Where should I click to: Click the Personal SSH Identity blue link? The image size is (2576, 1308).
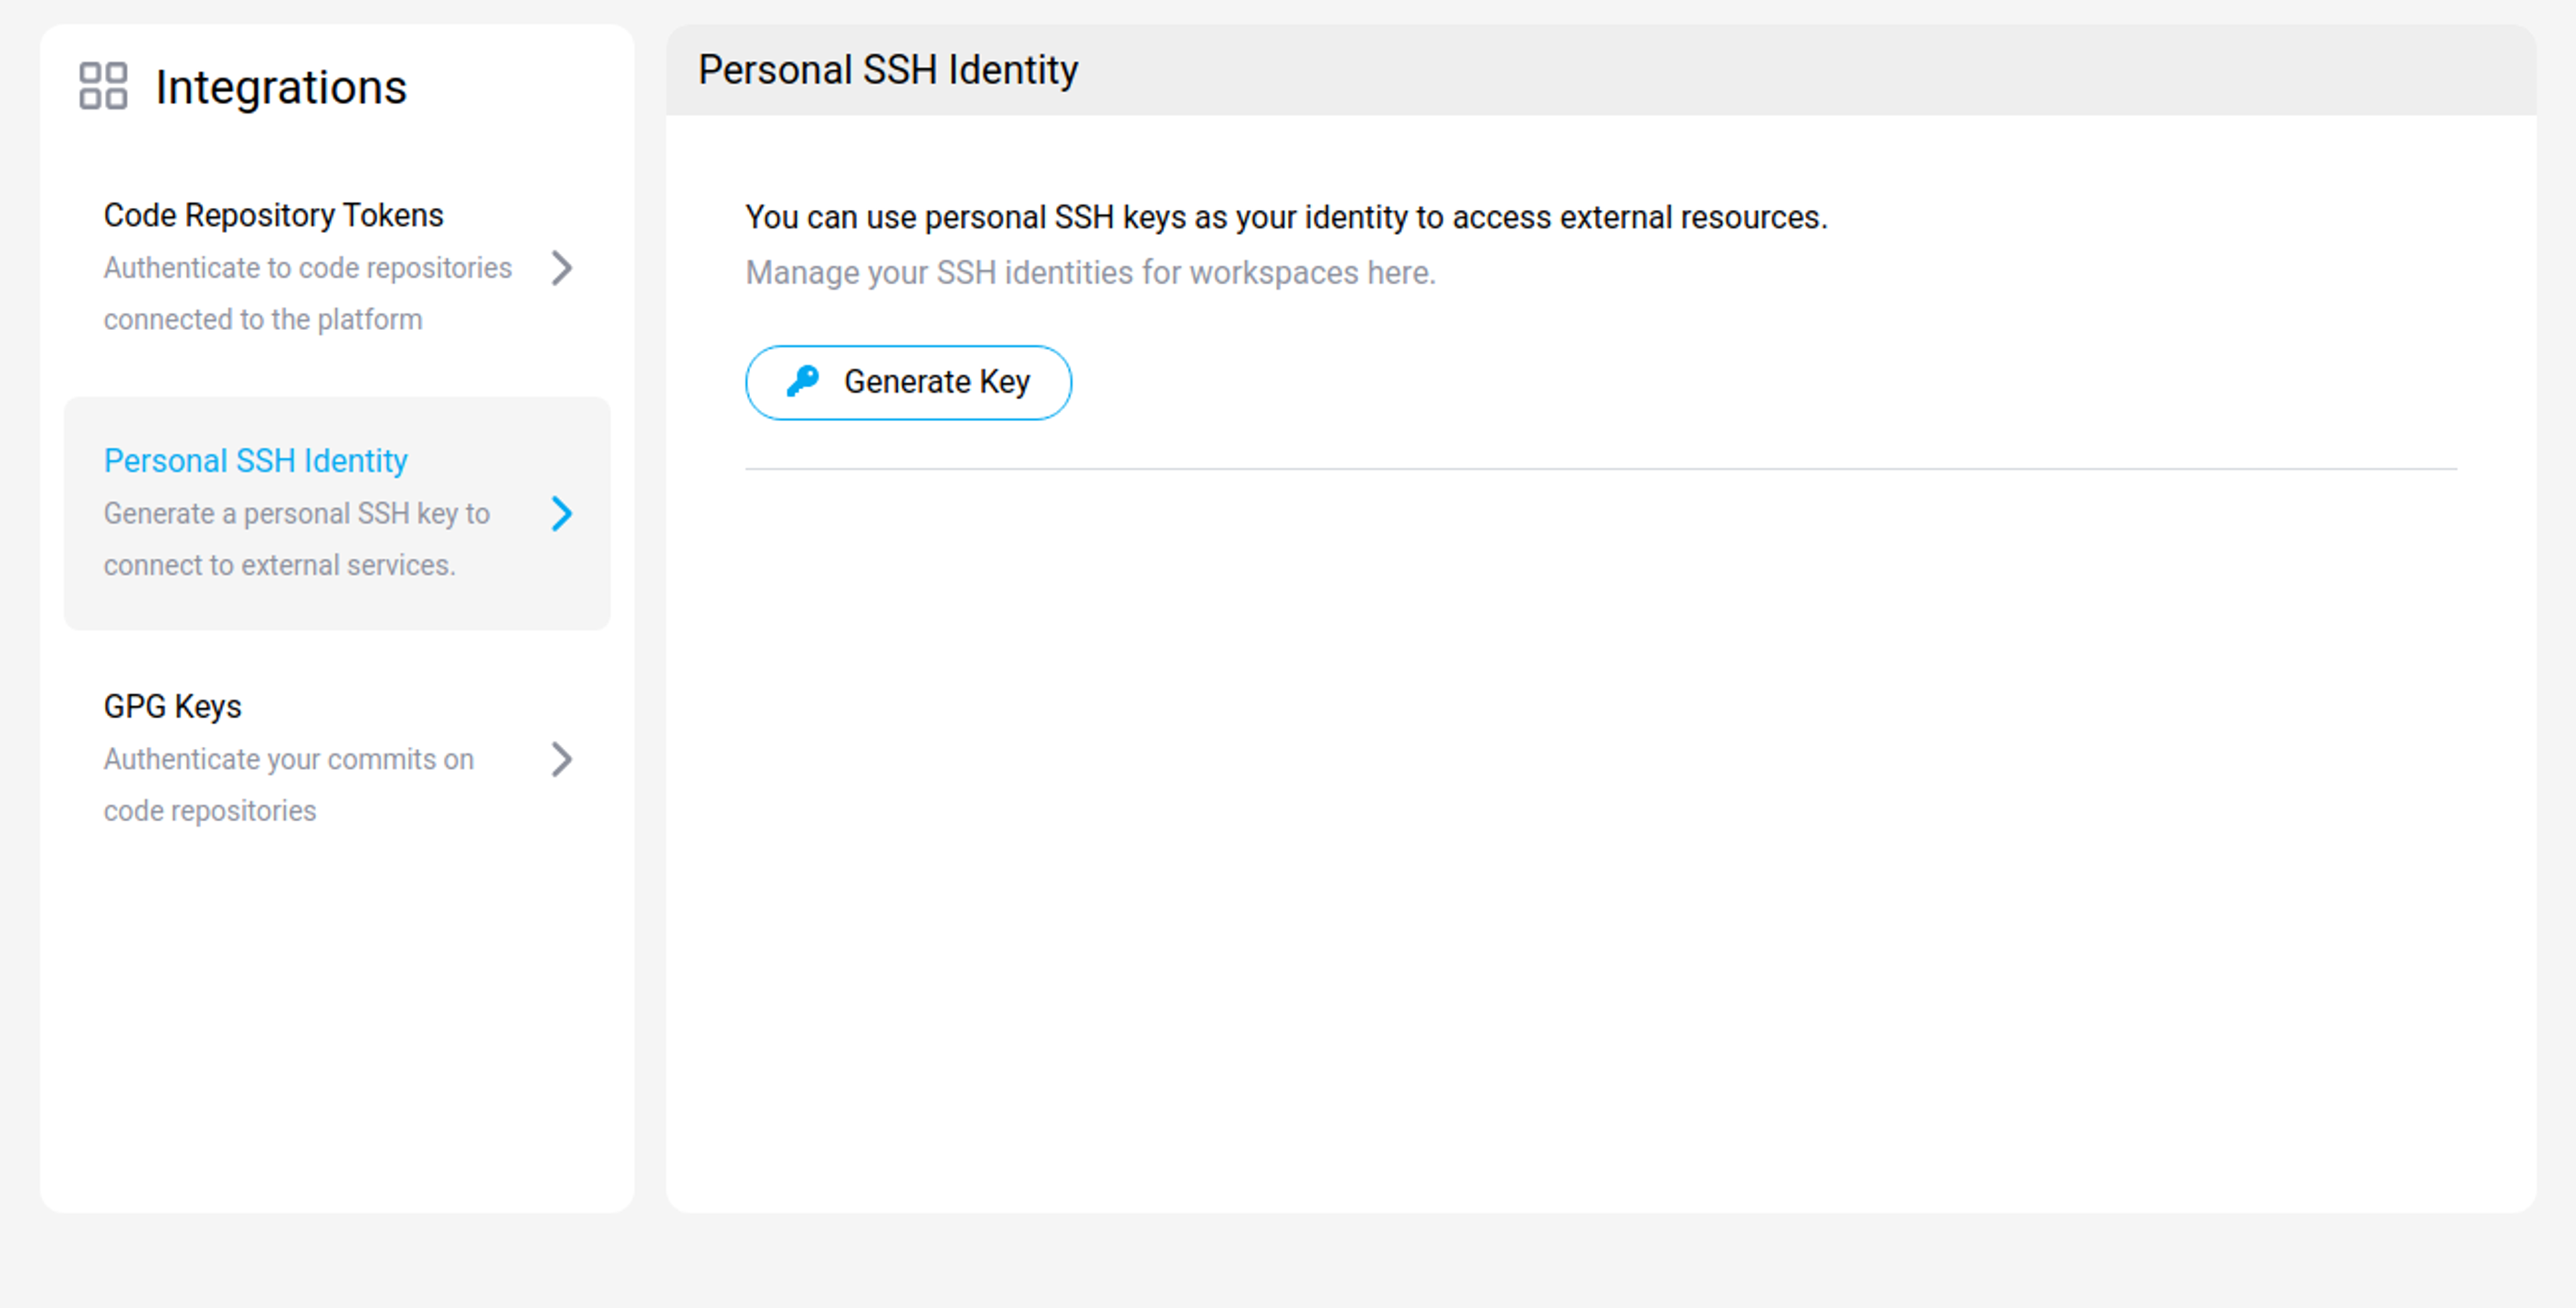tap(255, 461)
